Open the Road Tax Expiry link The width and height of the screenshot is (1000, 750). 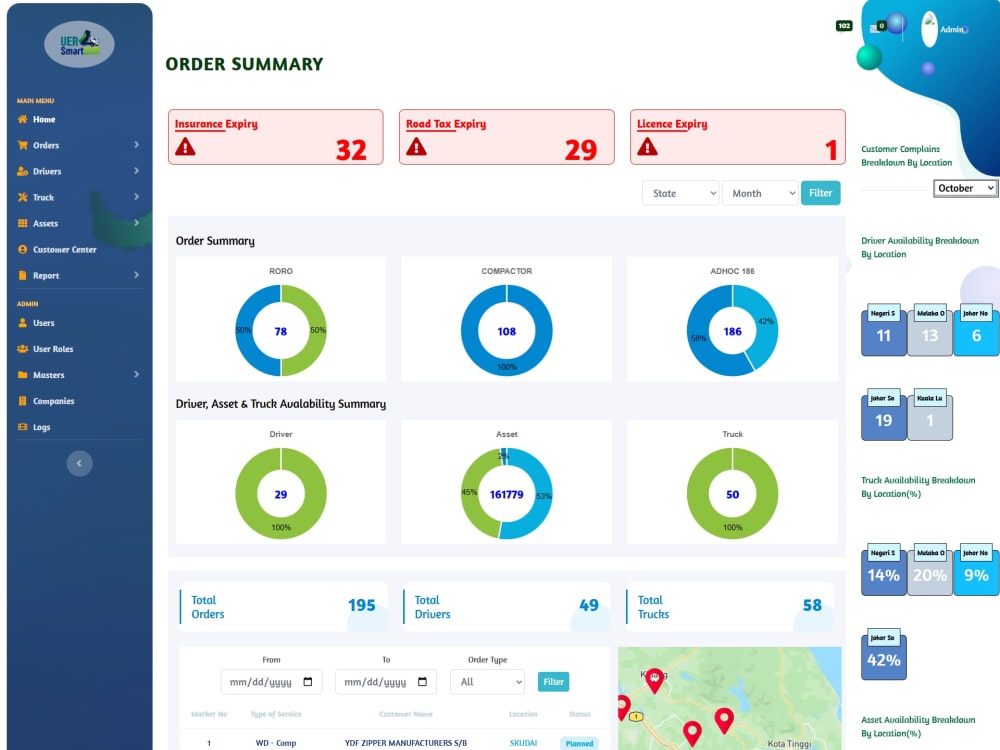point(446,124)
